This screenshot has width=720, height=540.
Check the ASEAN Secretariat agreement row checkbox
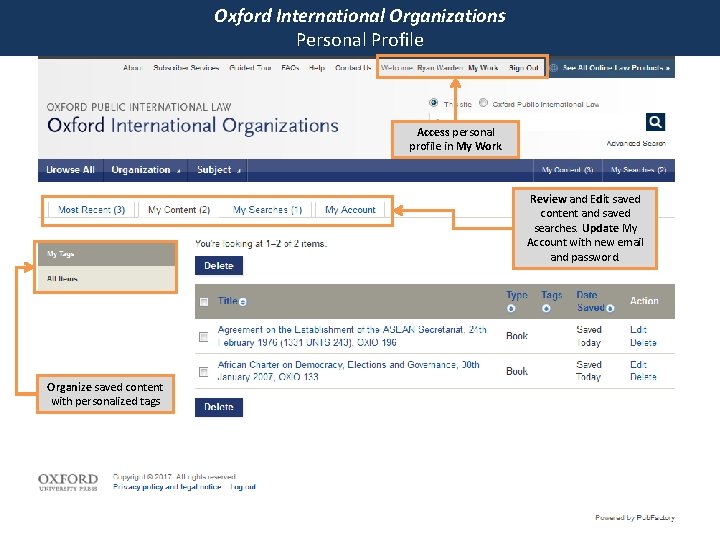(203, 337)
